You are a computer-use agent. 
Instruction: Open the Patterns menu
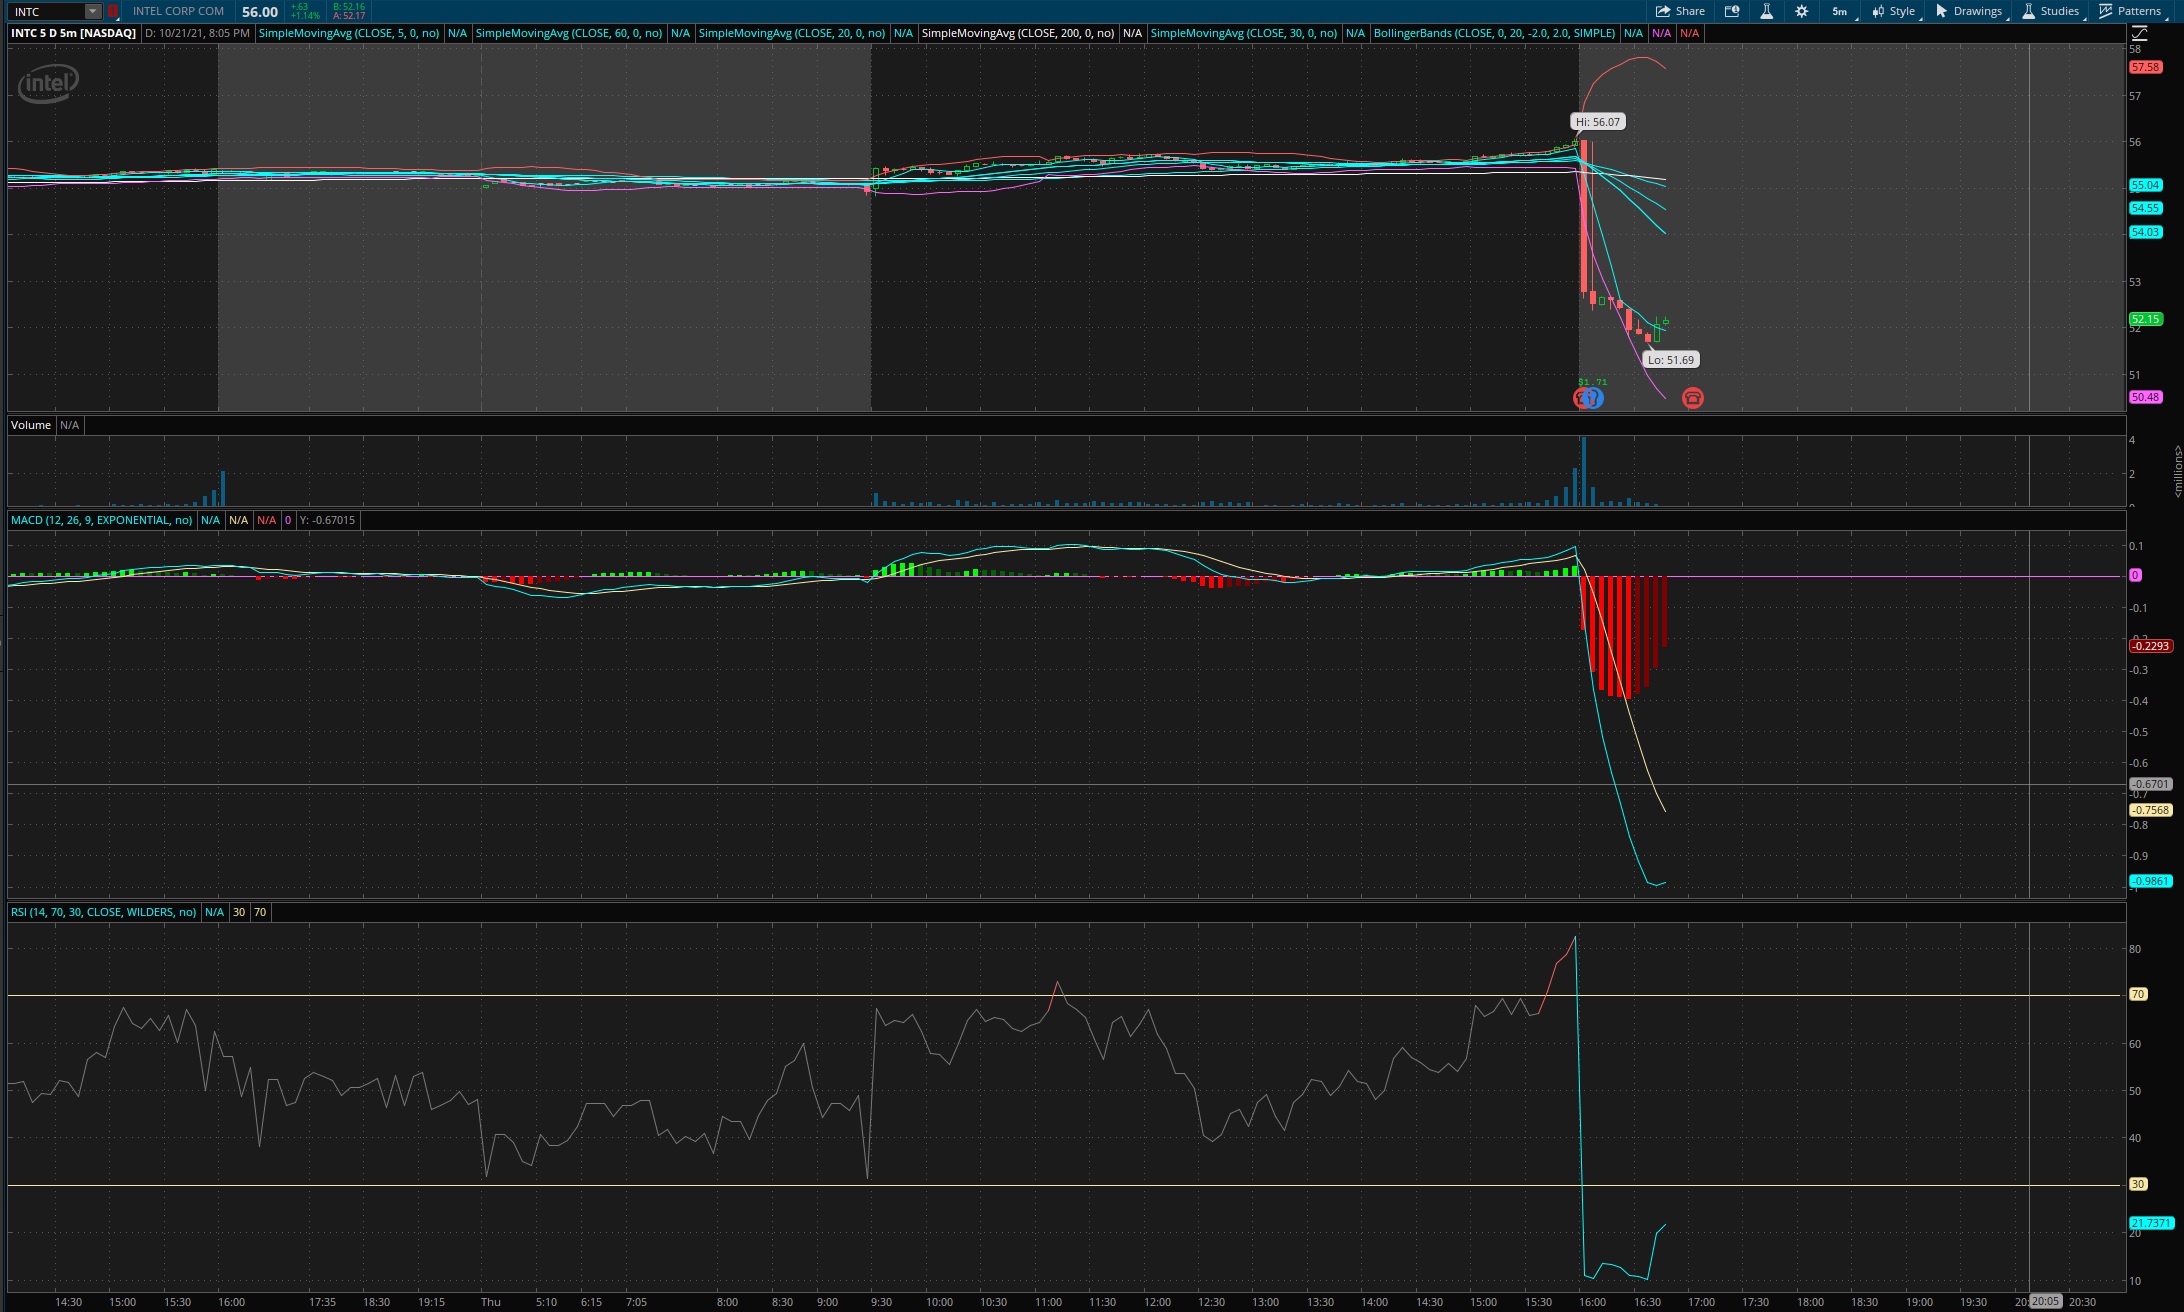tap(2130, 11)
